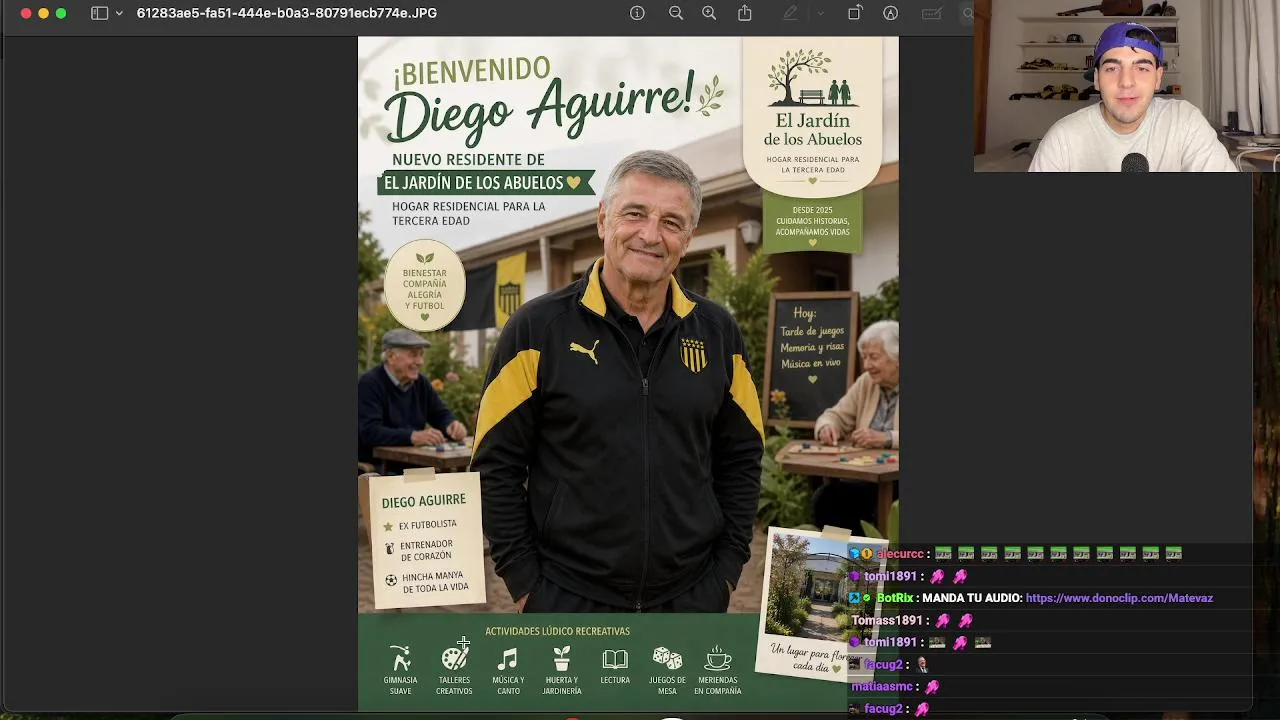
Task: Show the Markup toolbar
Action: tap(890, 13)
